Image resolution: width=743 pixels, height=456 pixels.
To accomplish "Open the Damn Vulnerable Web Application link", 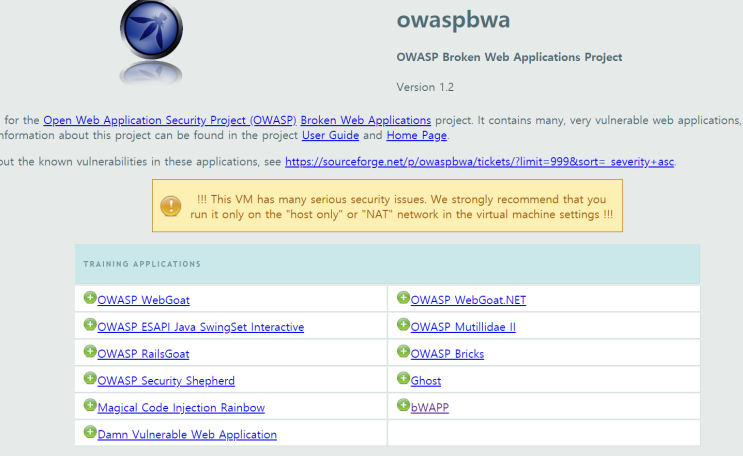I will [187, 435].
